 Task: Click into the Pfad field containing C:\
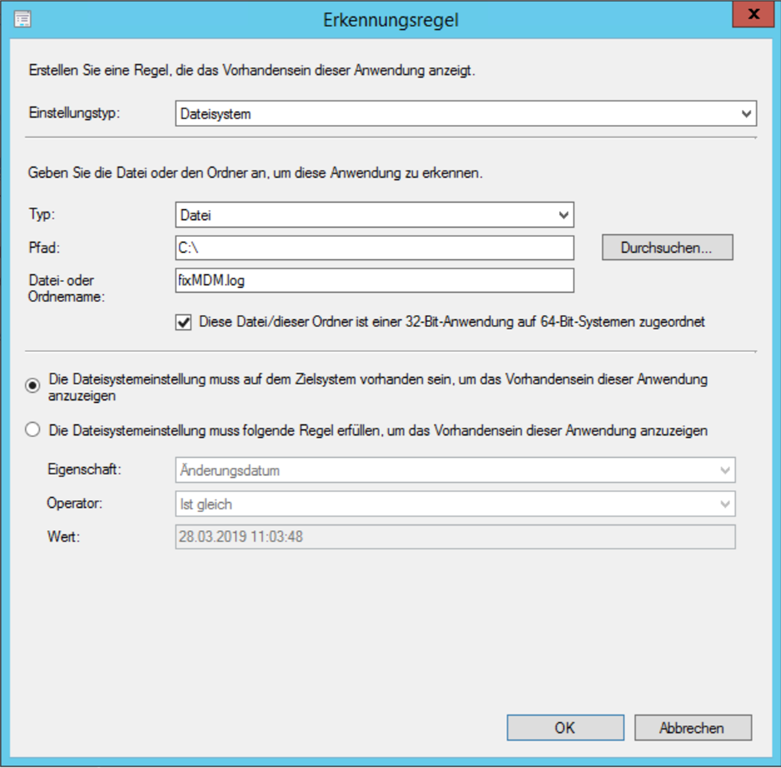(x=374, y=247)
